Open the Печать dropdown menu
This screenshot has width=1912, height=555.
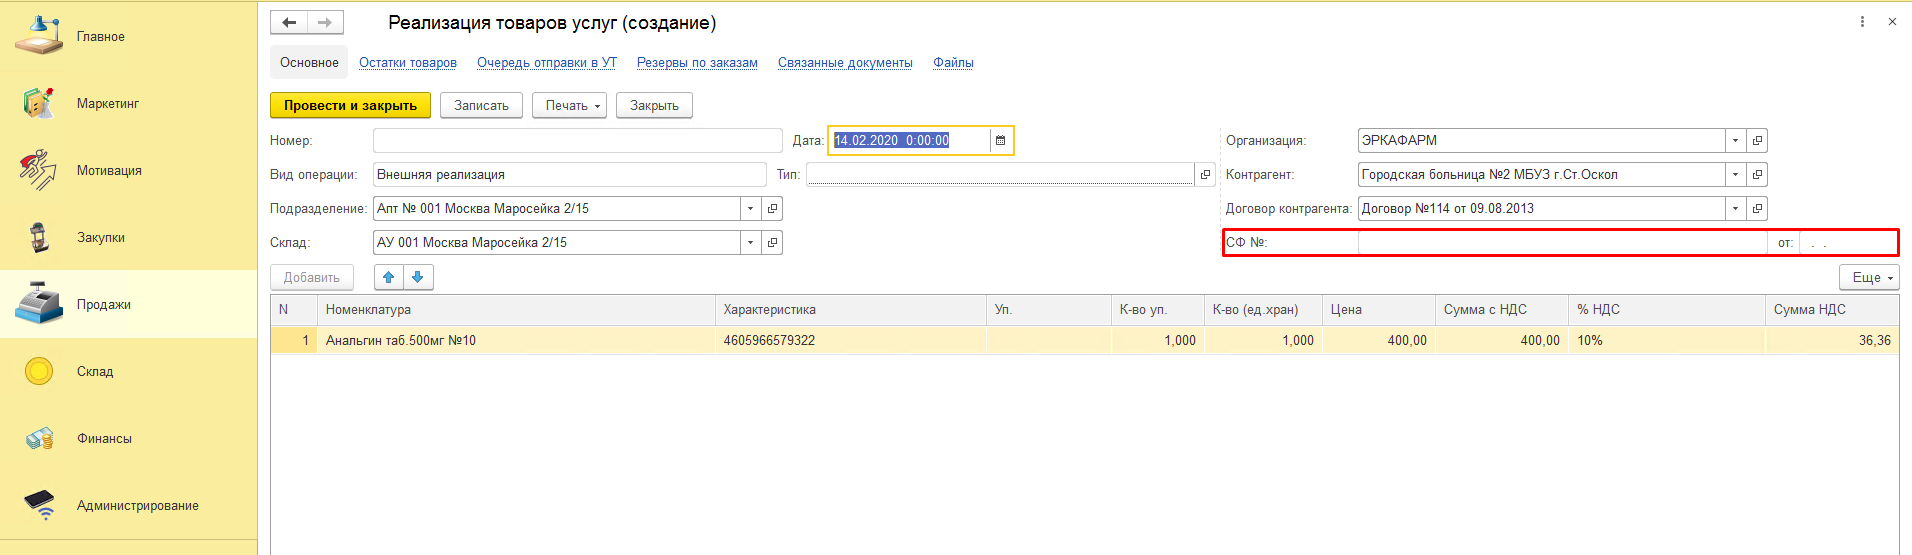[569, 105]
